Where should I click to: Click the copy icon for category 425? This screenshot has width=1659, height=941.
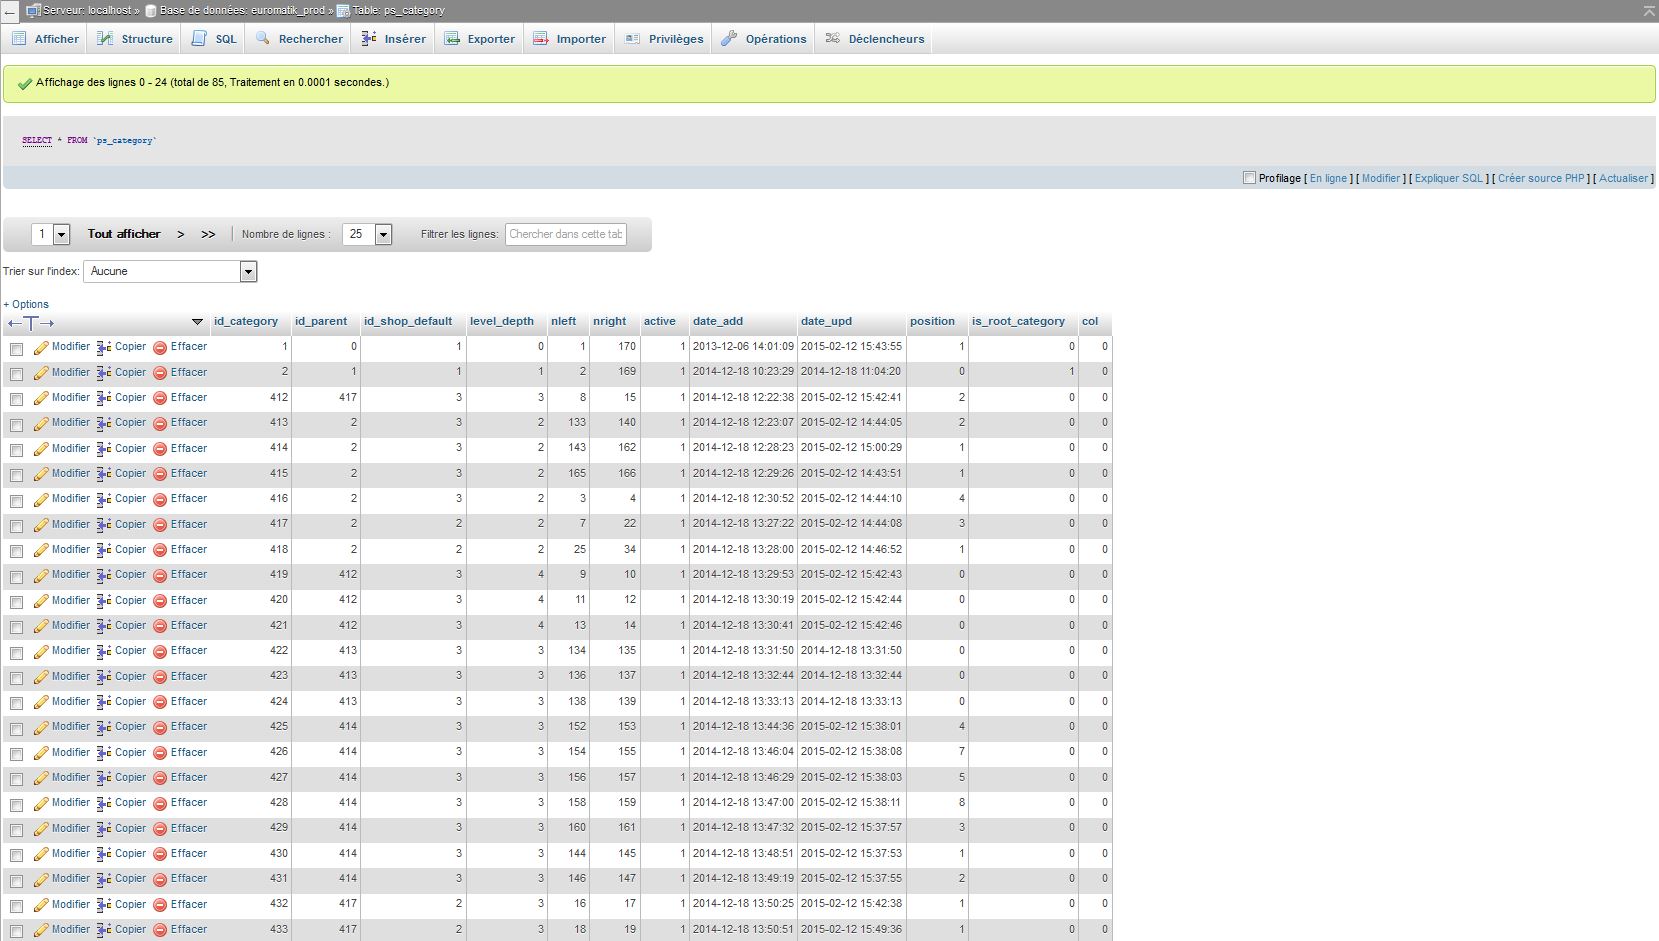click(104, 727)
